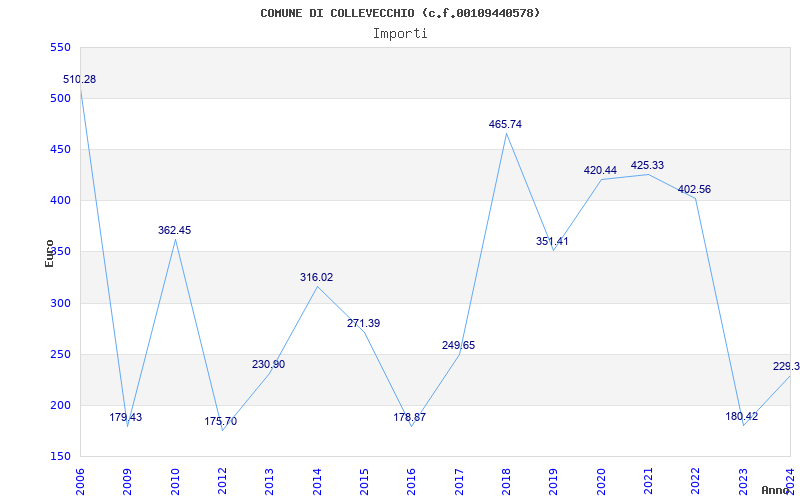The height and width of the screenshot is (500, 800).
Task: Select the 179.43 value label
Action: tap(126, 417)
